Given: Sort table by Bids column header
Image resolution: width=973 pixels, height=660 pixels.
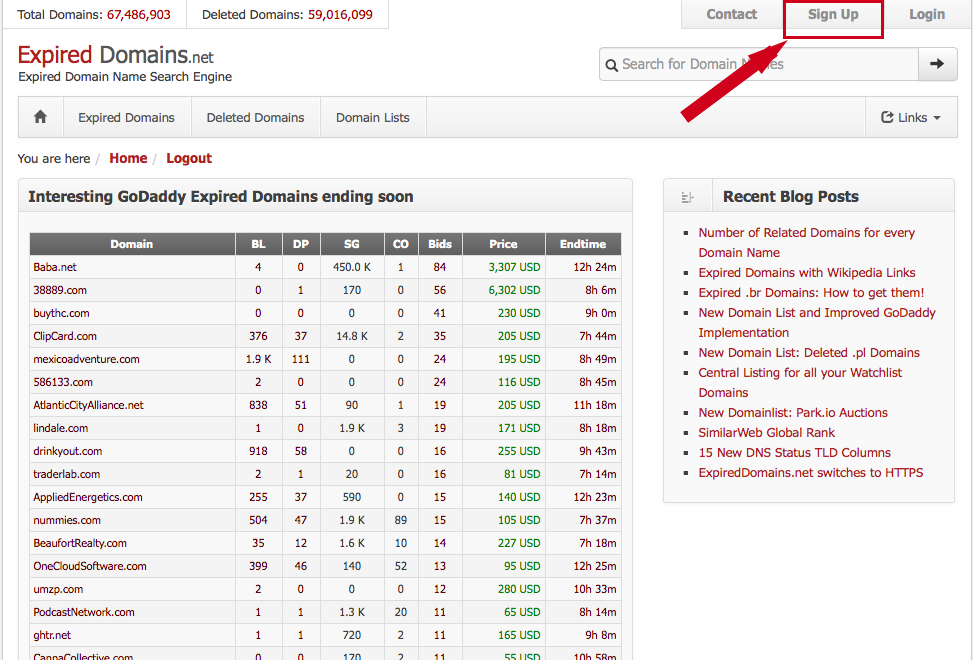Looking at the screenshot, I should tap(440, 244).
